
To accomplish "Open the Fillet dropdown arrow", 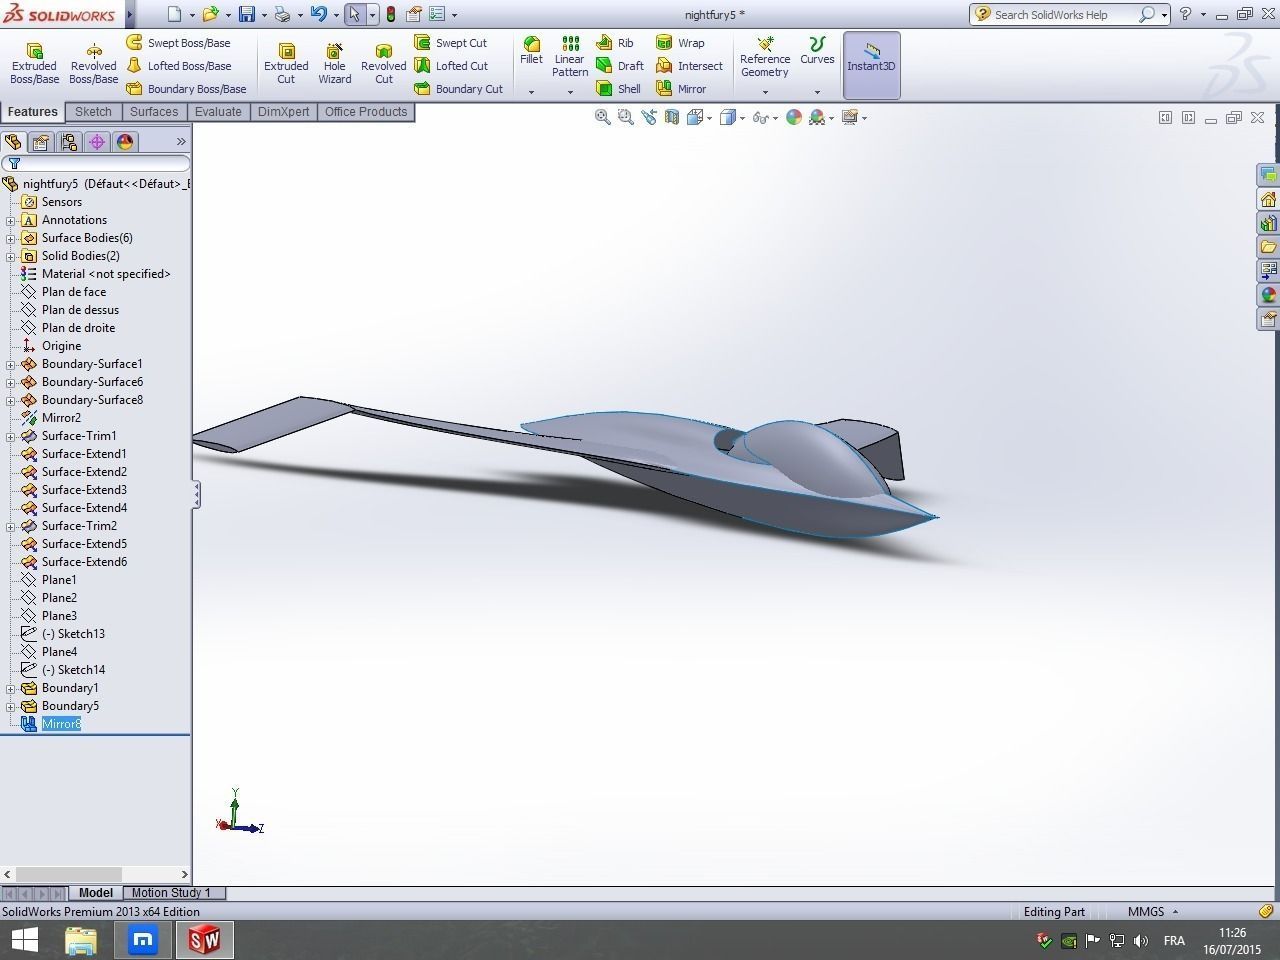I will [531, 92].
